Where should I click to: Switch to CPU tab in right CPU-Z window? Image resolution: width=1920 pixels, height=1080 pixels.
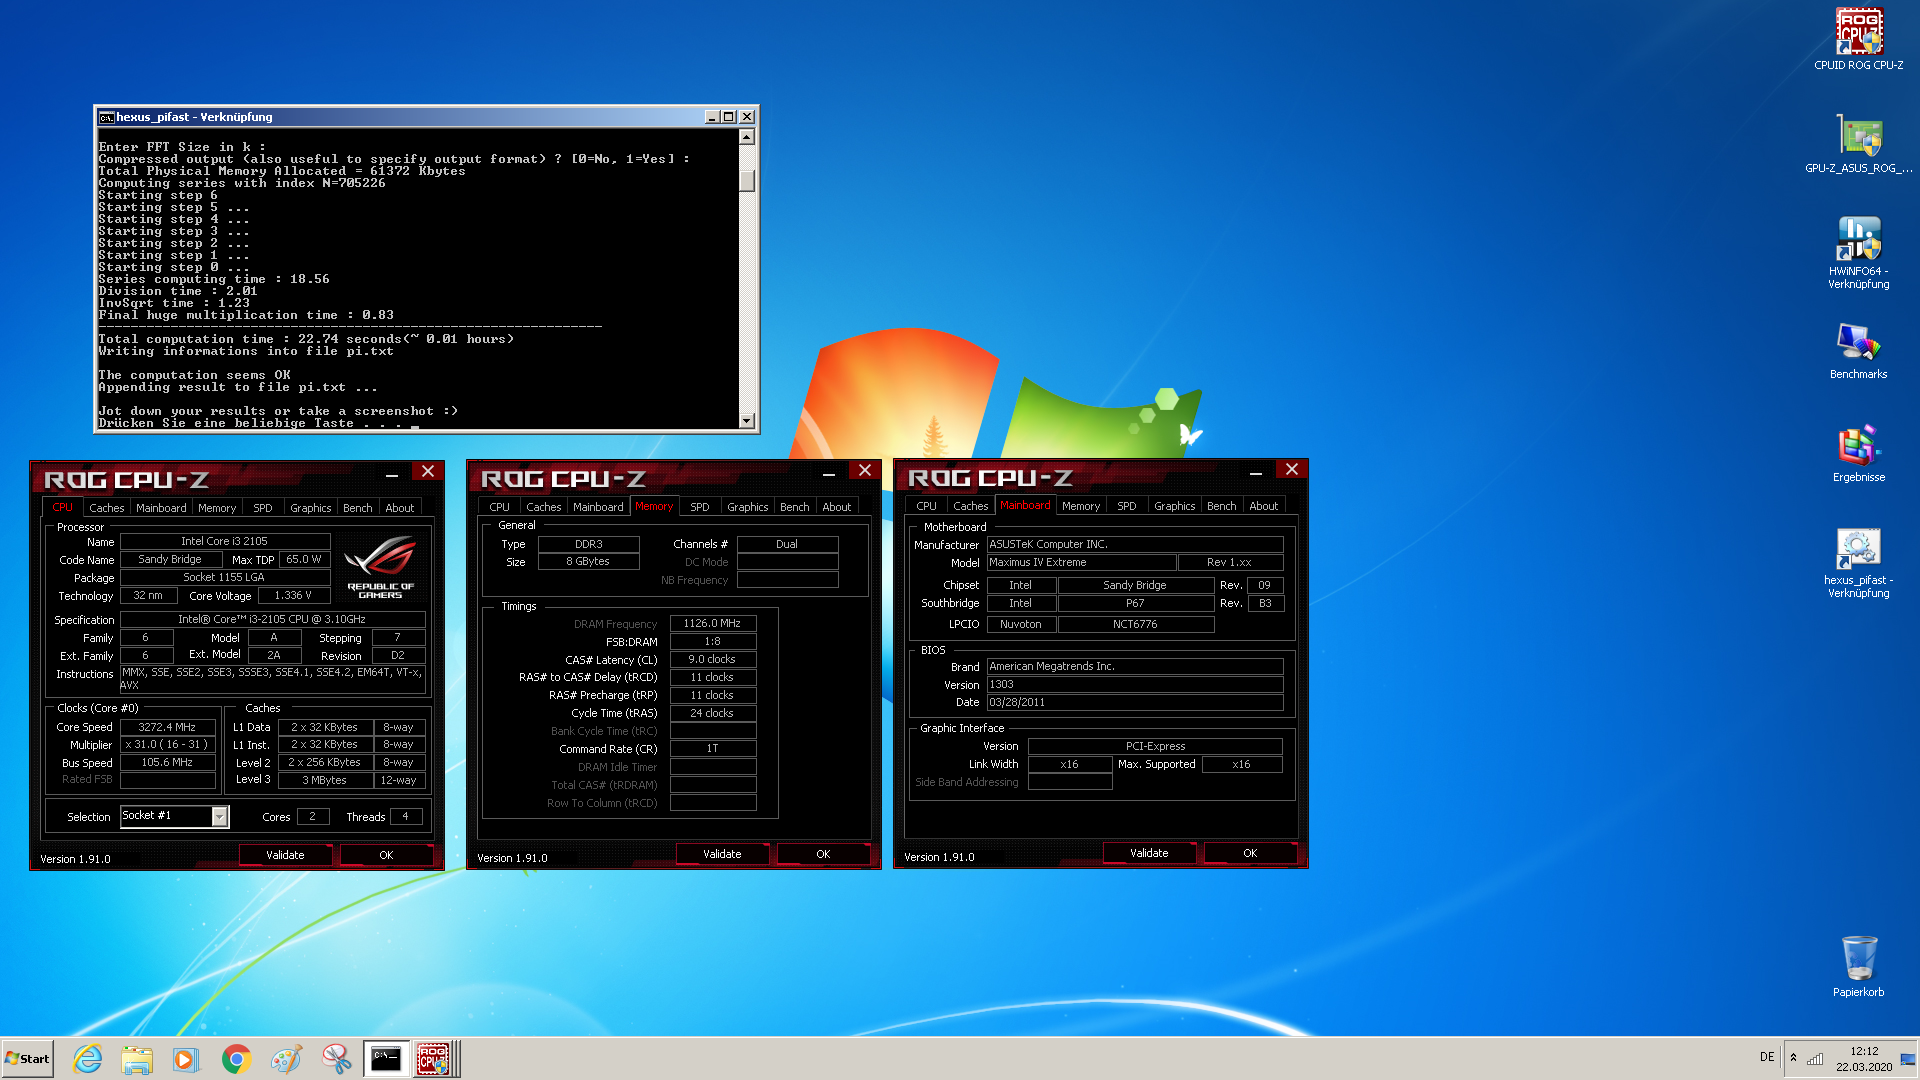pyautogui.click(x=927, y=506)
